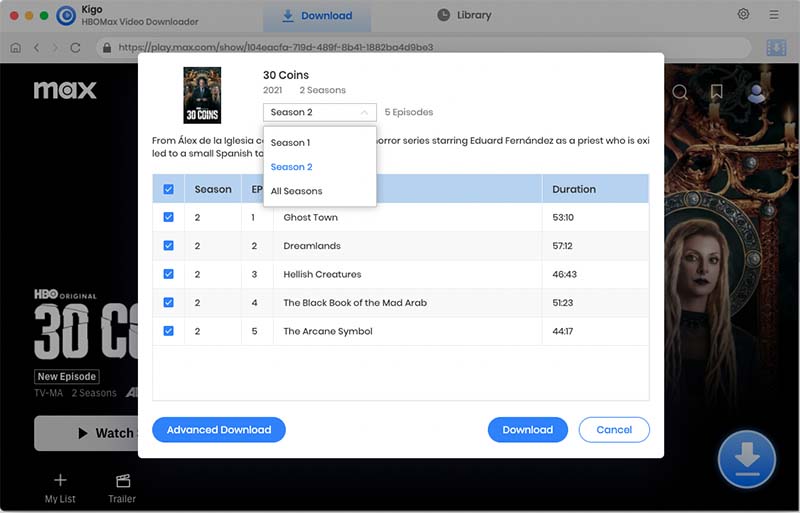The width and height of the screenshot is (800, 513).
Task: Click the 51:23 duration value
Action: [x=563, y=303]
